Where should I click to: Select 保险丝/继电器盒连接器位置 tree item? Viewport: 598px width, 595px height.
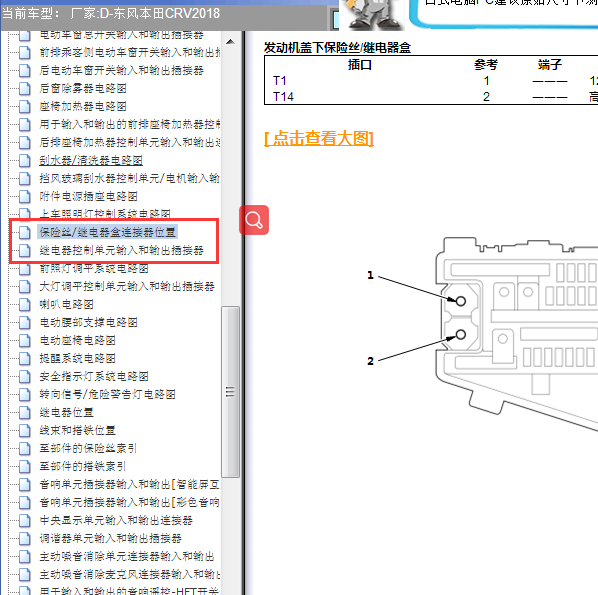pos(108,232)
